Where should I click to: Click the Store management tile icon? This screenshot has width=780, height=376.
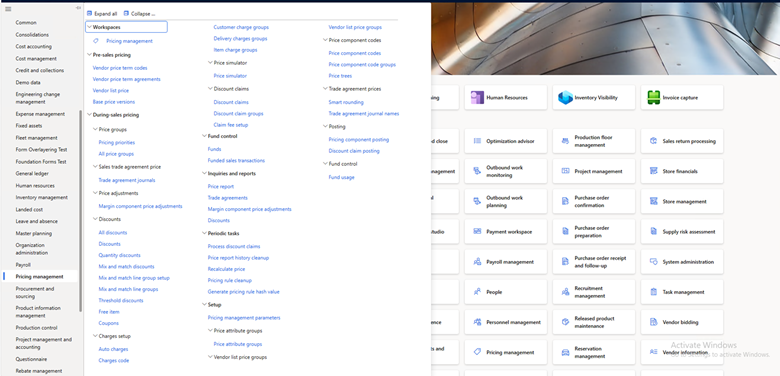653,201
